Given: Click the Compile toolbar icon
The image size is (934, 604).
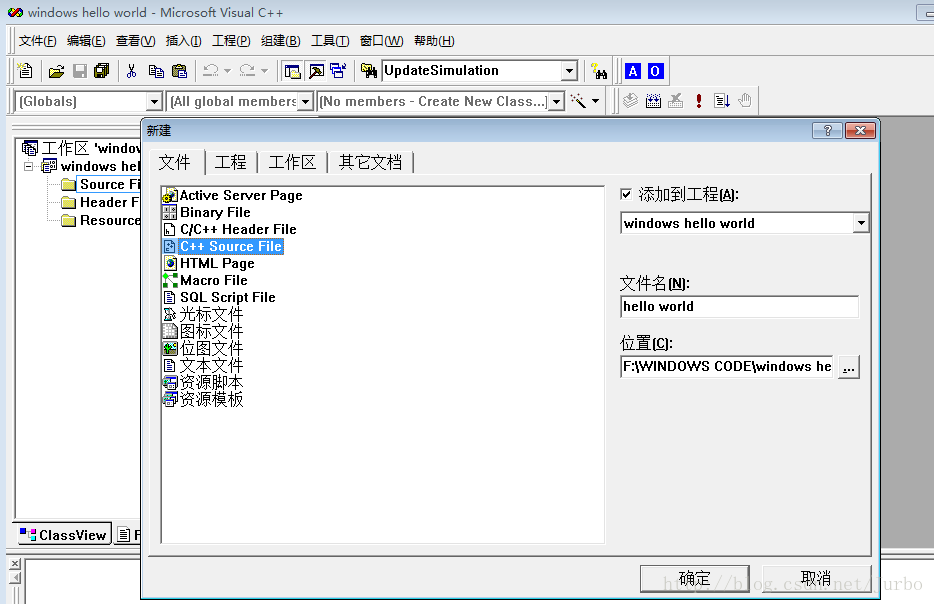Looking at the screenshot, I should pyautogui.click(x=630, y=101).
